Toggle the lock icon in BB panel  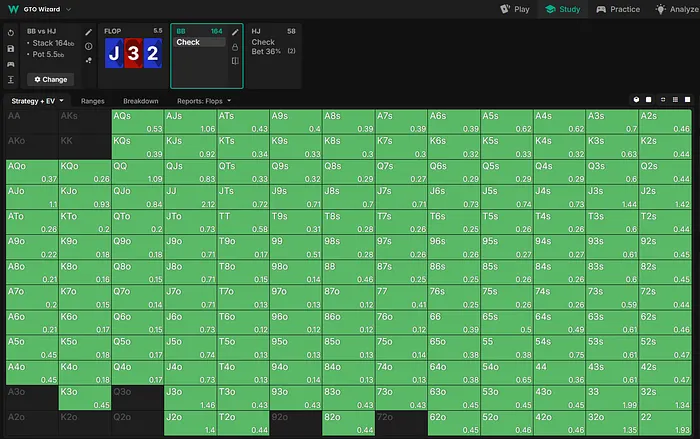(235, 47)
